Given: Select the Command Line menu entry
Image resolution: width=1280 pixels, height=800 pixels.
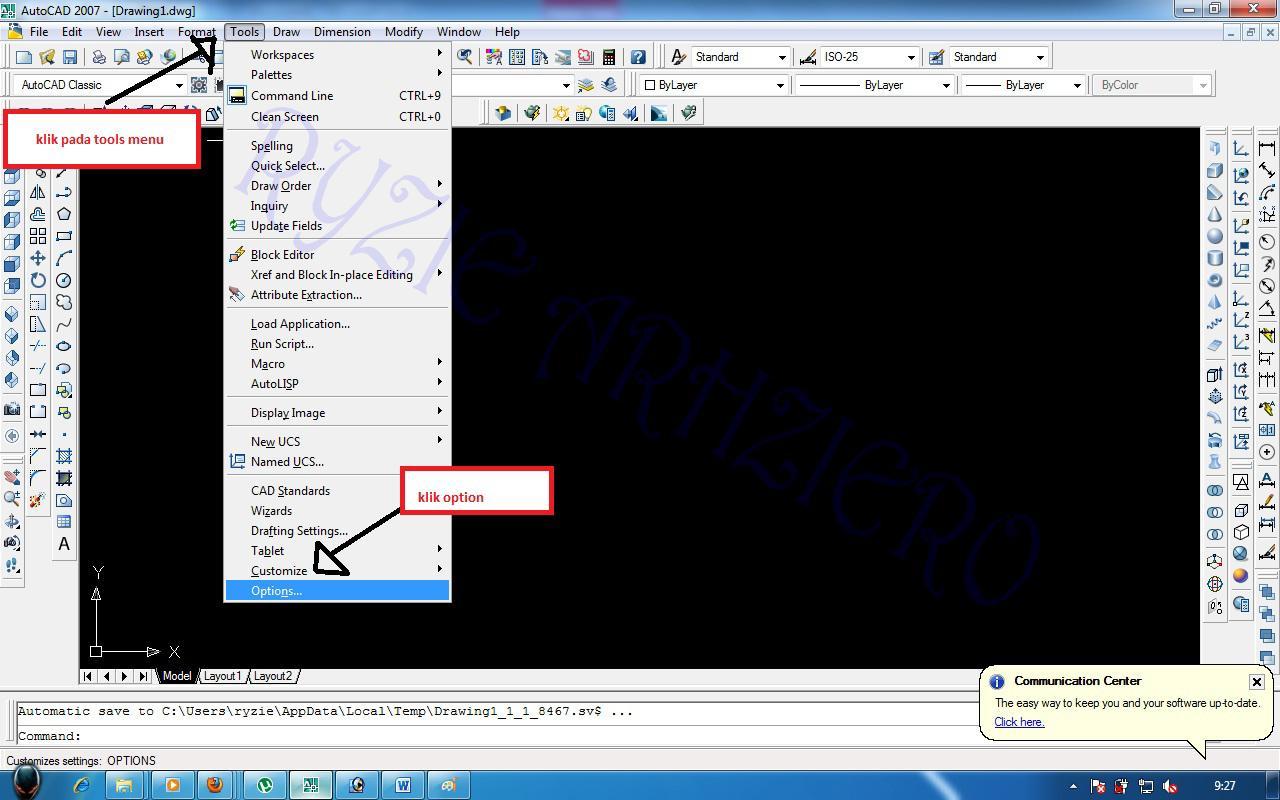Looking at the screenshot, I should coord(337,96).
